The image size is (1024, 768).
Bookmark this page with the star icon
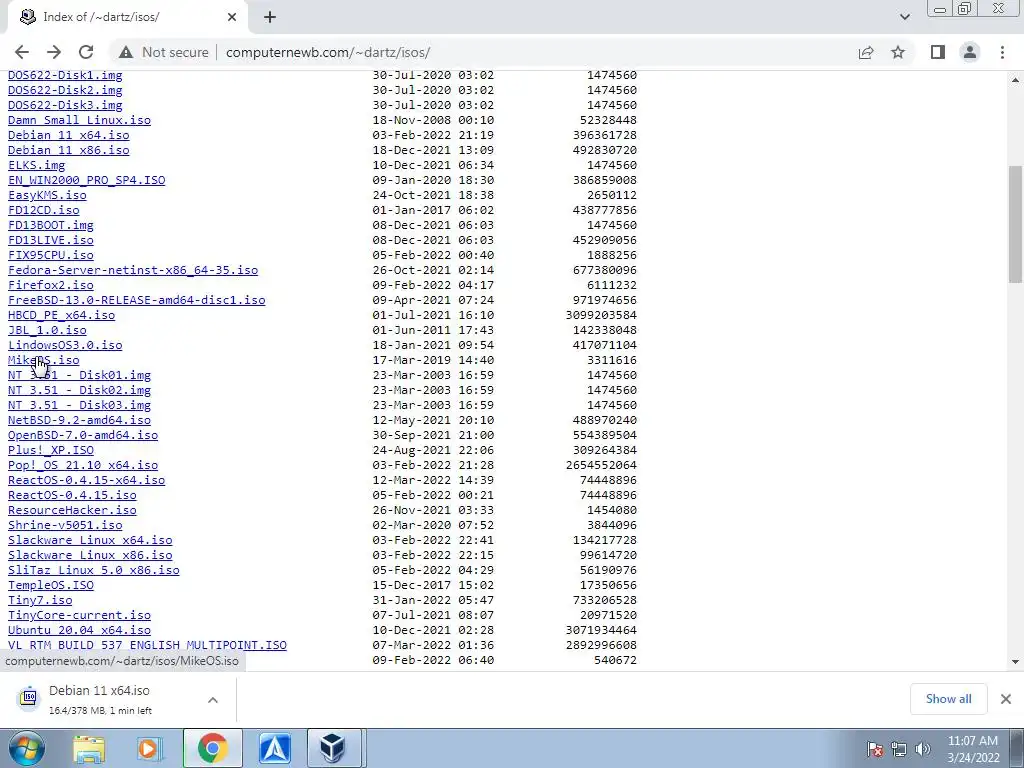point(898,52)
